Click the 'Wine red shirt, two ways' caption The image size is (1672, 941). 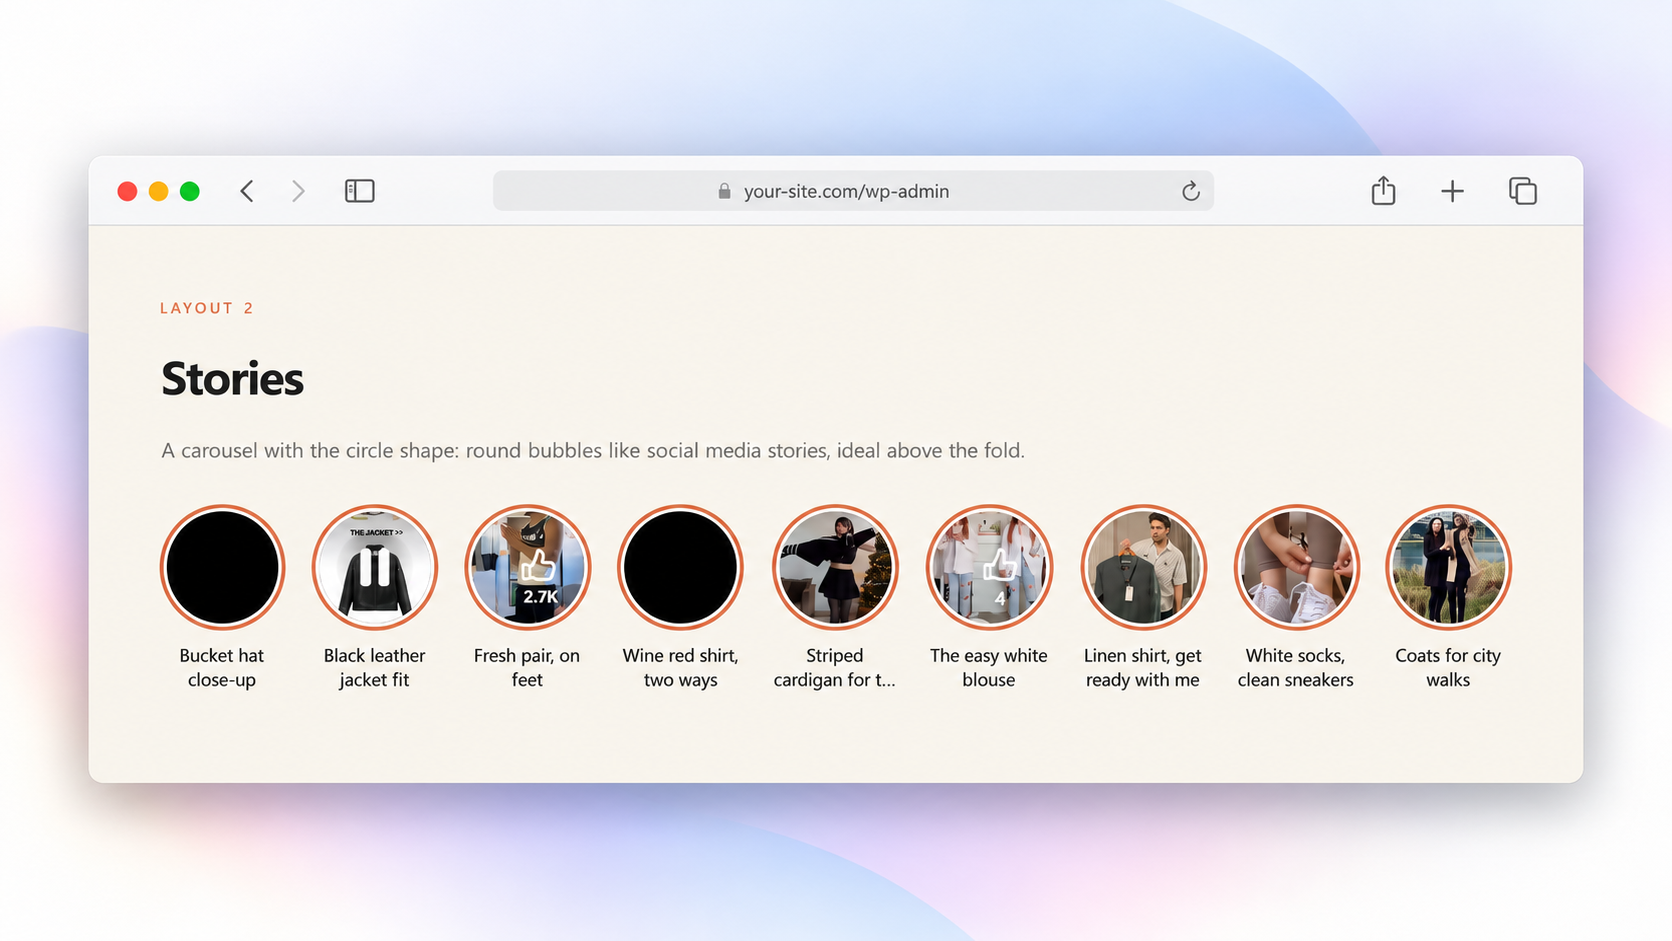(x=680, y=668)
